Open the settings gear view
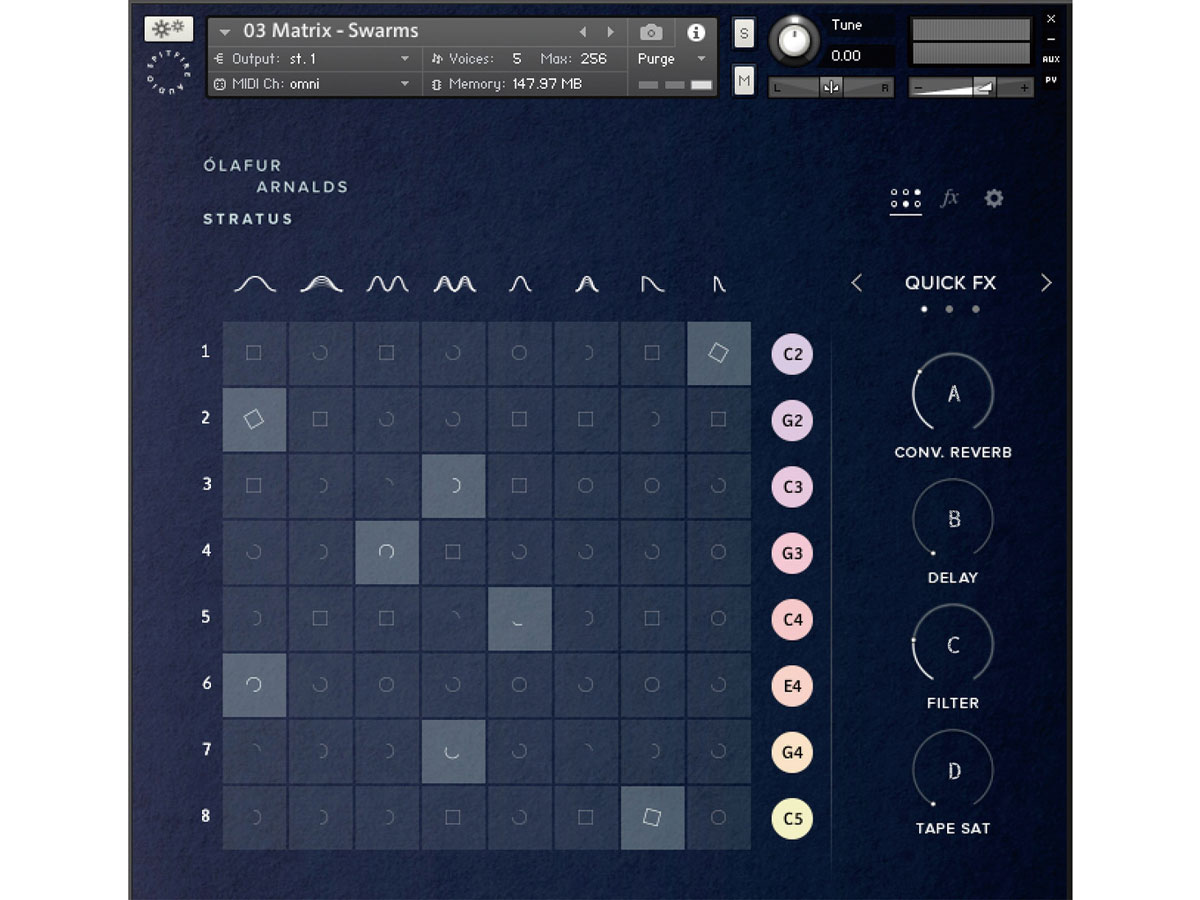Screen dimensions: 1200x900 tap(993, 198)
